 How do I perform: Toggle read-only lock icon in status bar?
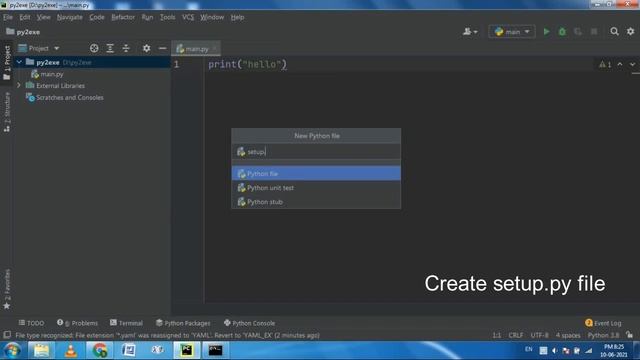coord(630,335)
